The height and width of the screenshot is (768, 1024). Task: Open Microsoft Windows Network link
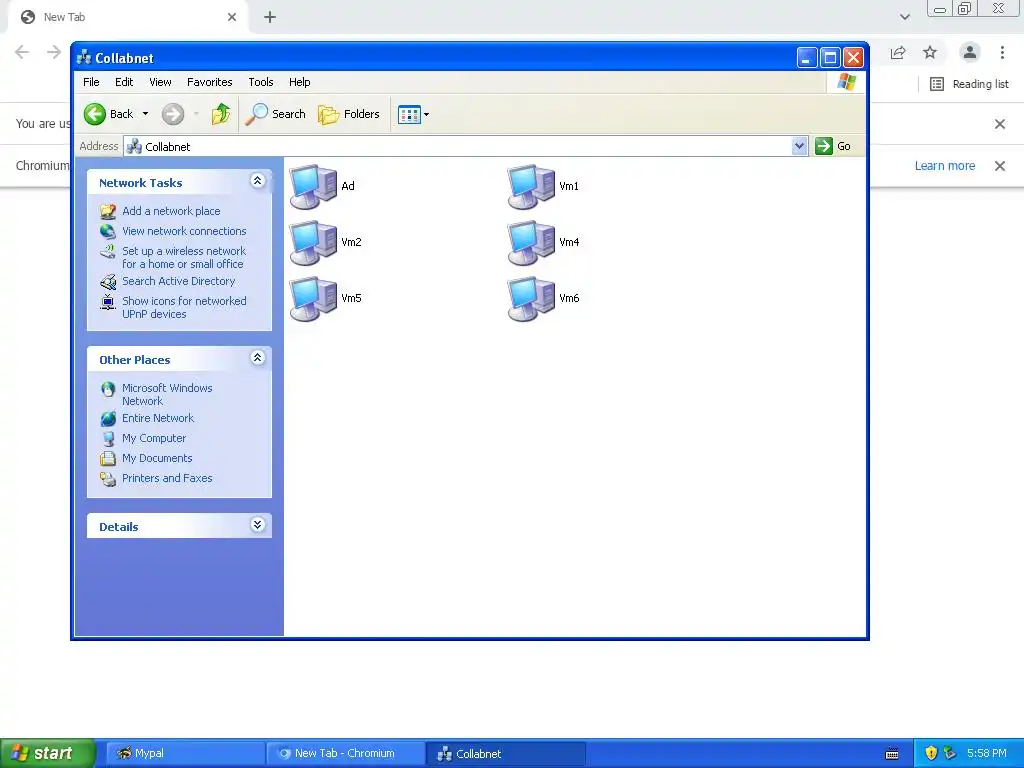(167, 394)
